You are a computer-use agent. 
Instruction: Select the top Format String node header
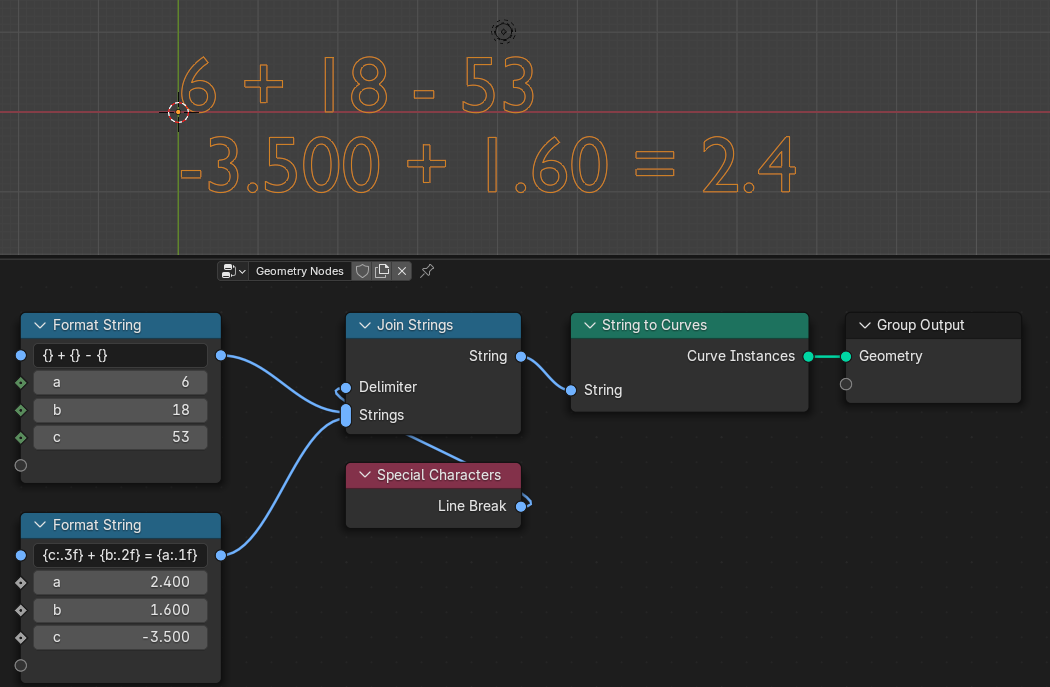(121, 325)
